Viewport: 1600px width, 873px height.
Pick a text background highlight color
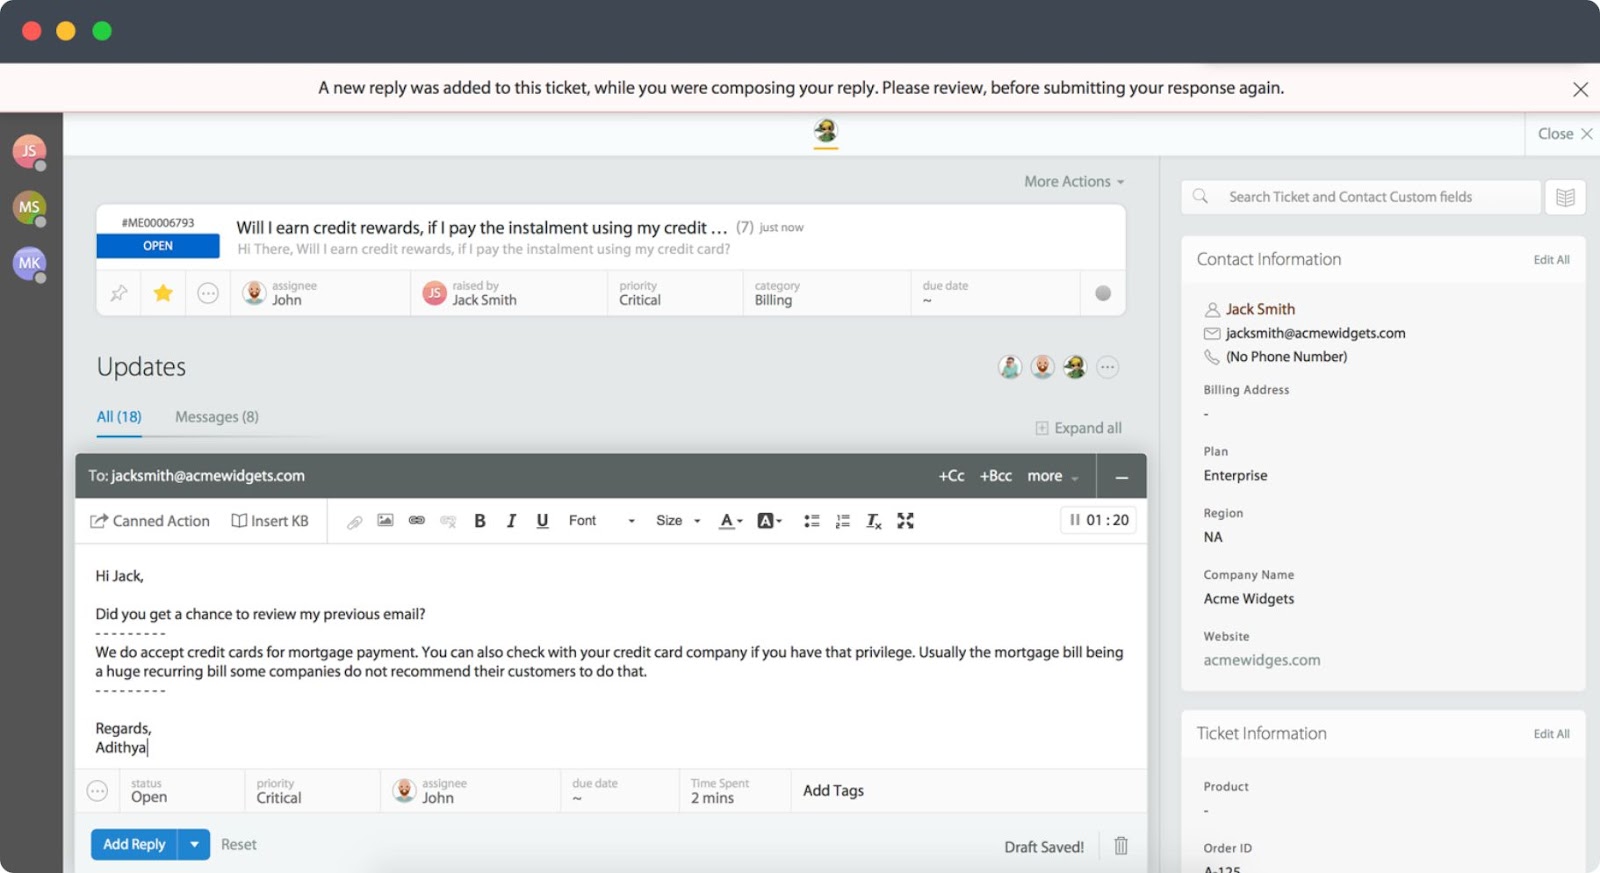click(x=769, y=521)
